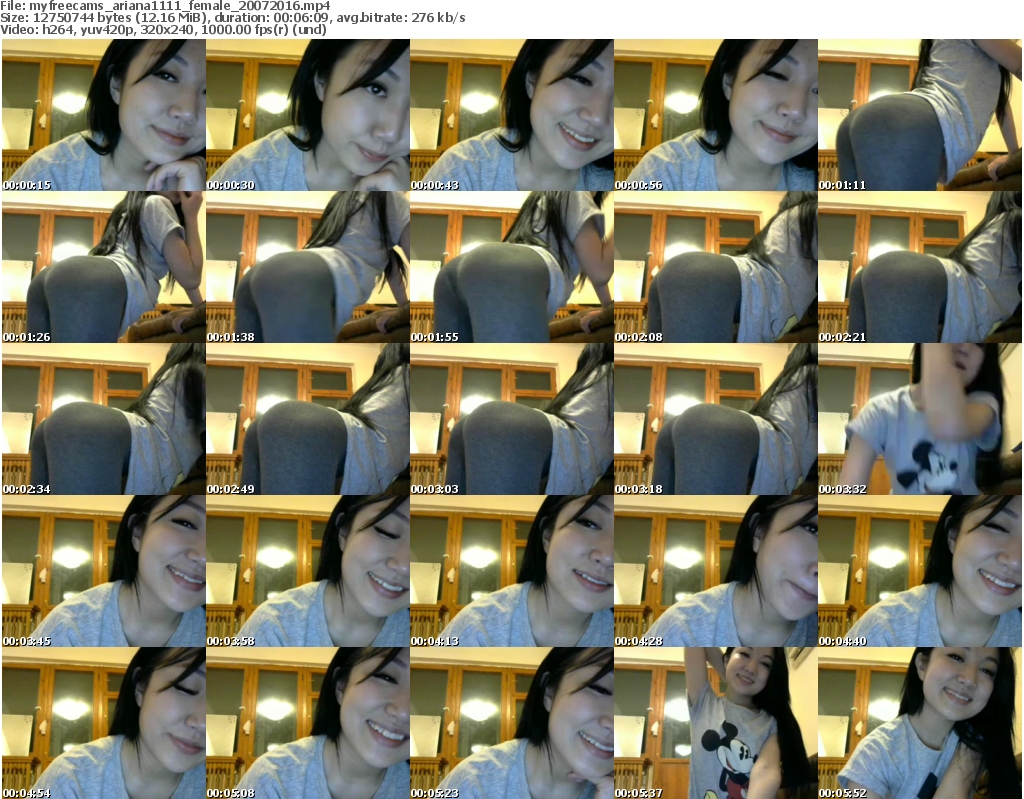Choose the 00:01:26 frame
Viewport: 1024px width, 799px height.
(x=104, y=267)
